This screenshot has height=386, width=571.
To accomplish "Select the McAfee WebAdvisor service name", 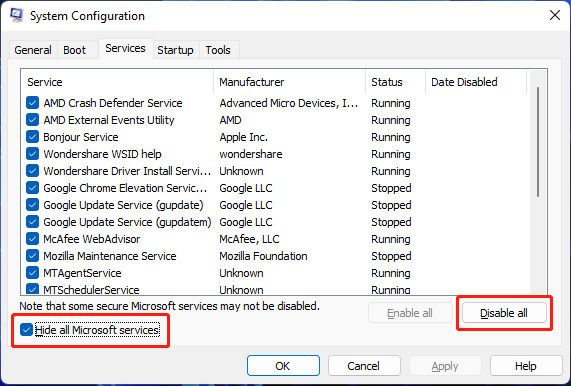I will click(92, 239).
